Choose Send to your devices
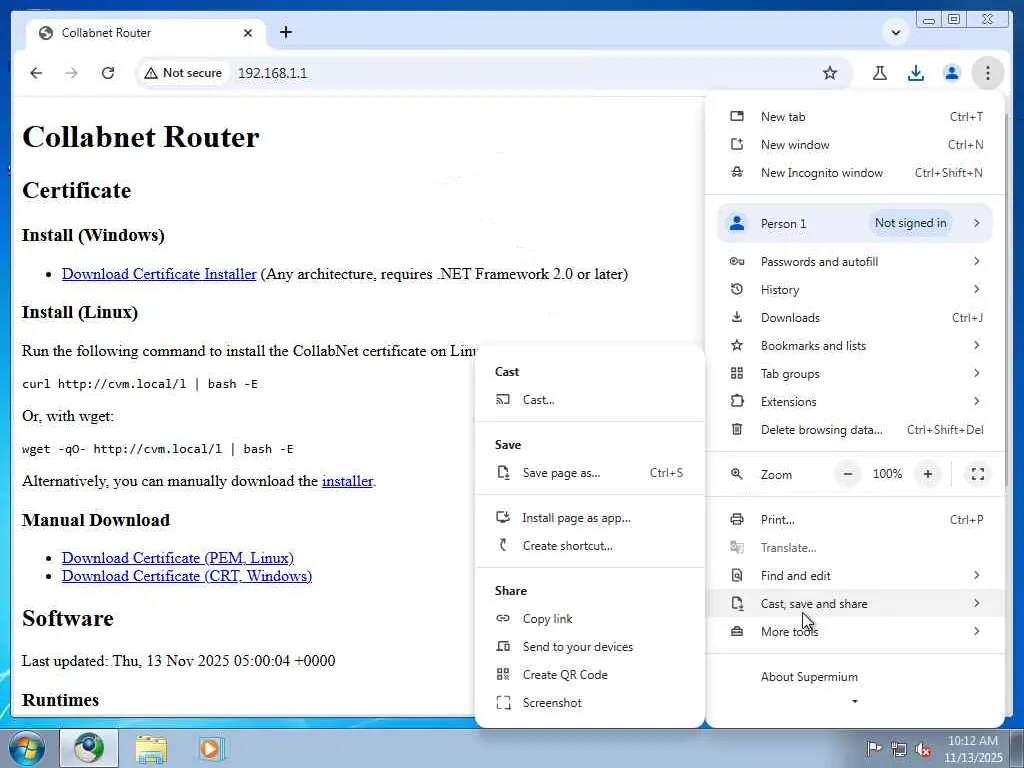1024x768 pixels. [x=590, y=647]
